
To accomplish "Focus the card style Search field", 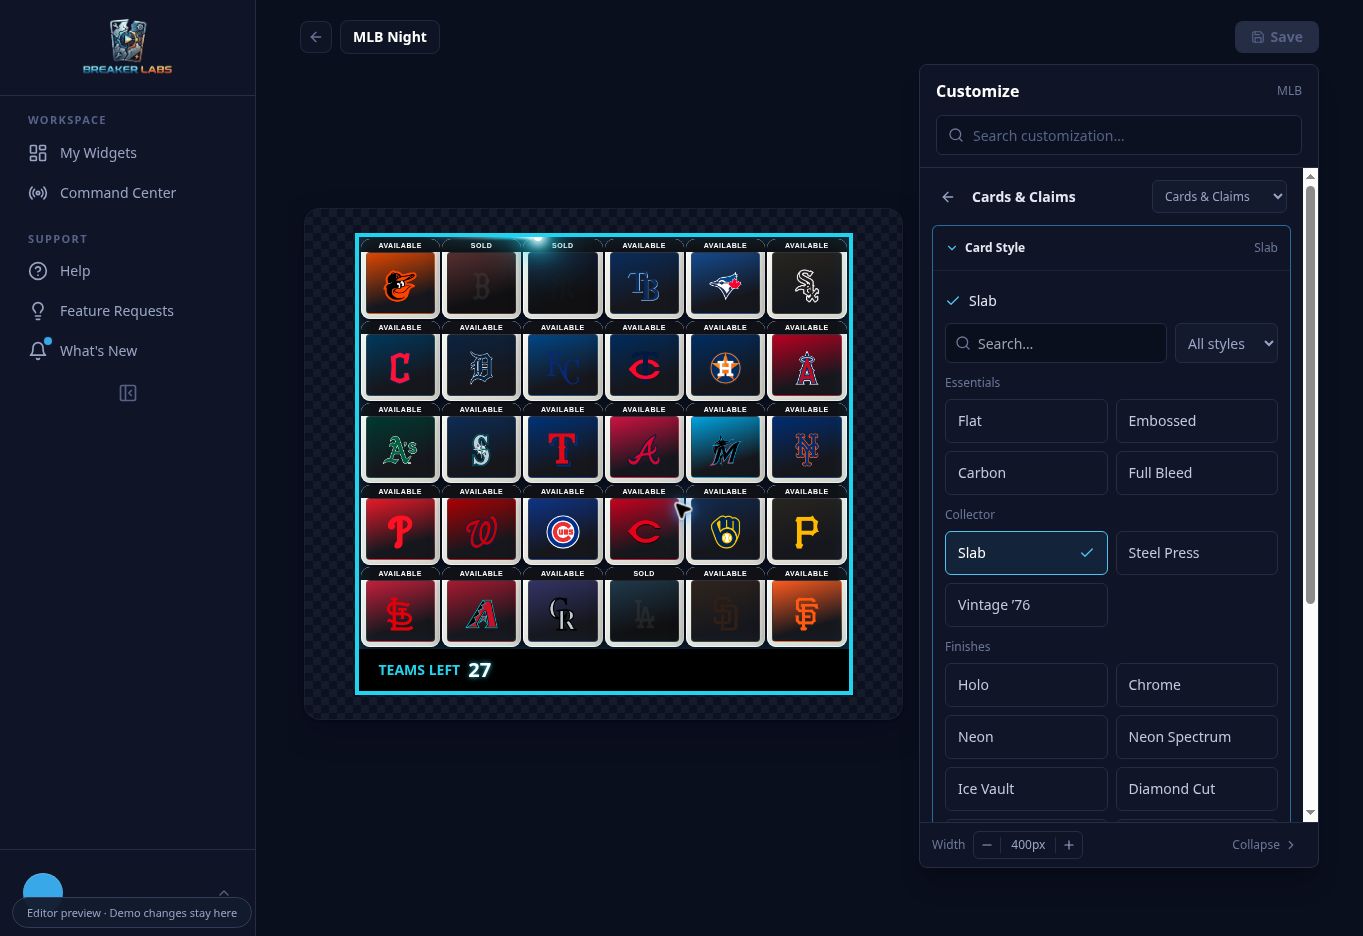I will [1056, 344].
